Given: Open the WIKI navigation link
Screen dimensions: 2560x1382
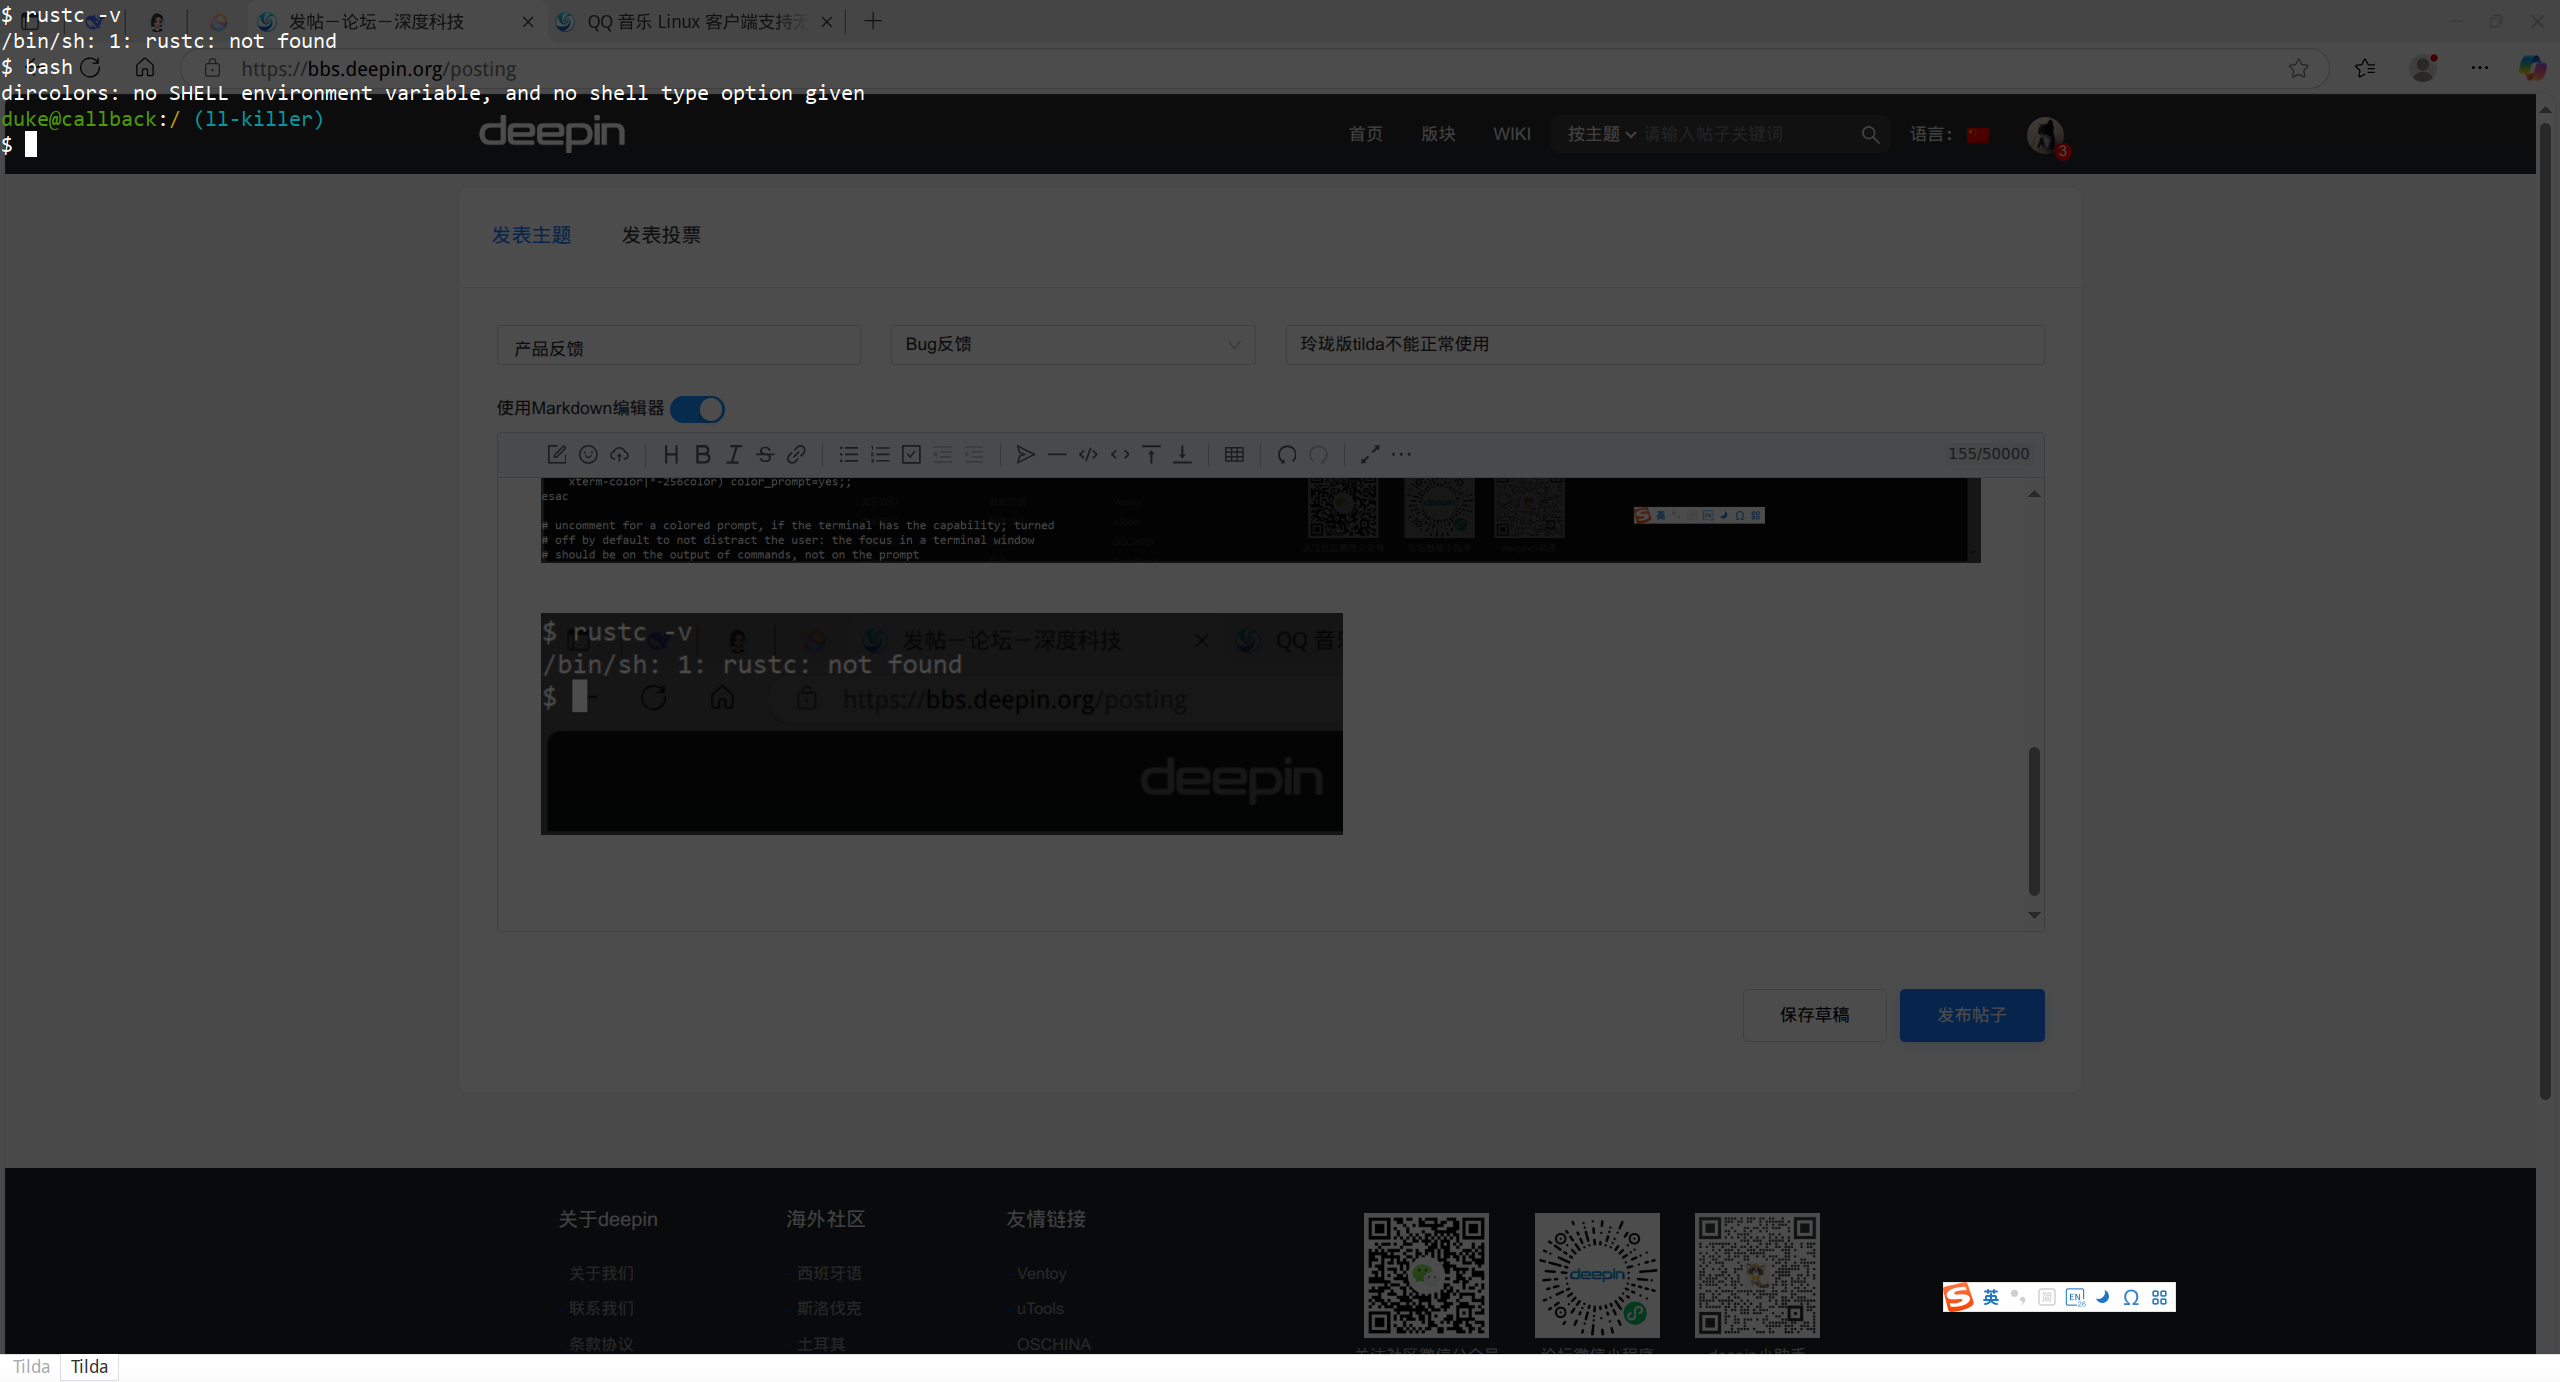Looking at the screenshot, I should [x=1512, y=134].
